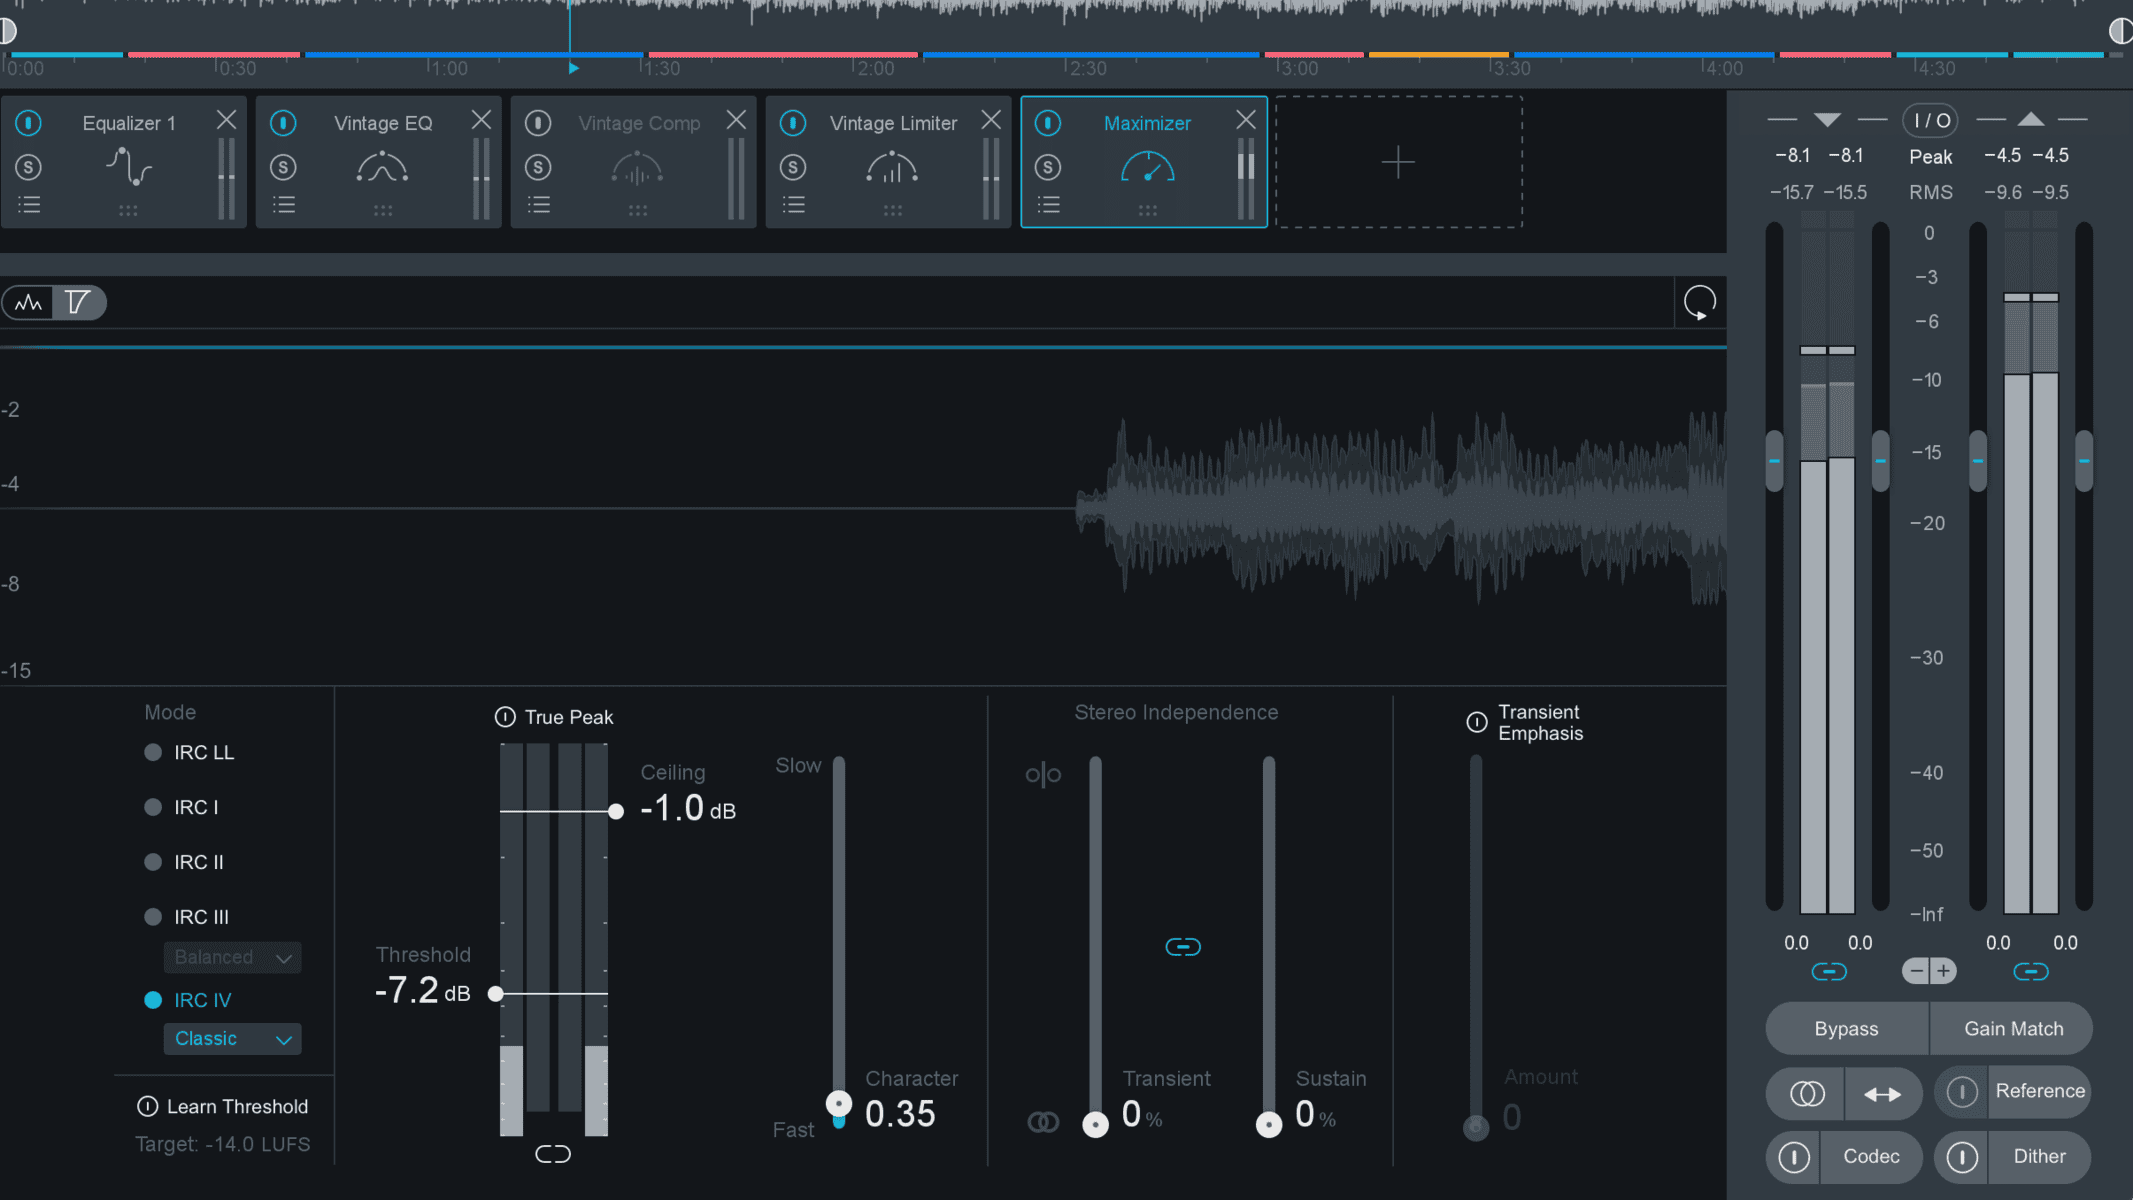Screen dimensions: 2133x1200
Task: Remove the Vintage EQ module
Action: coord(481,120)
